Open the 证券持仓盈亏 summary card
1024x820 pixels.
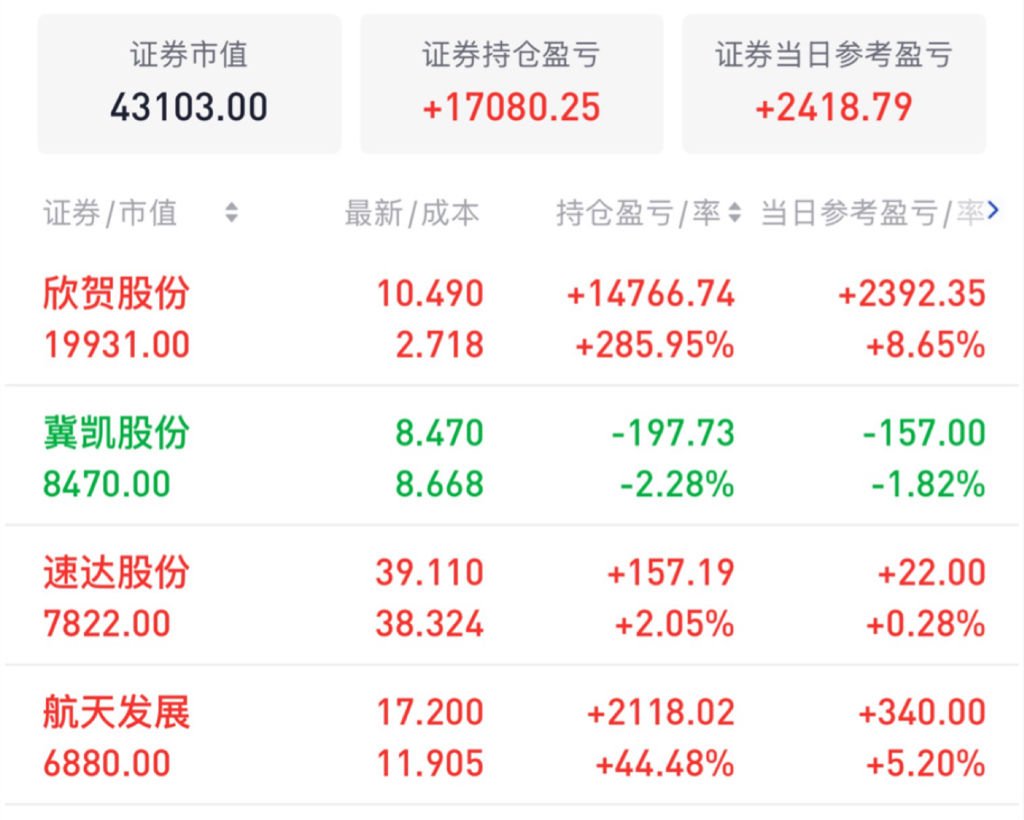pos(511,83)
